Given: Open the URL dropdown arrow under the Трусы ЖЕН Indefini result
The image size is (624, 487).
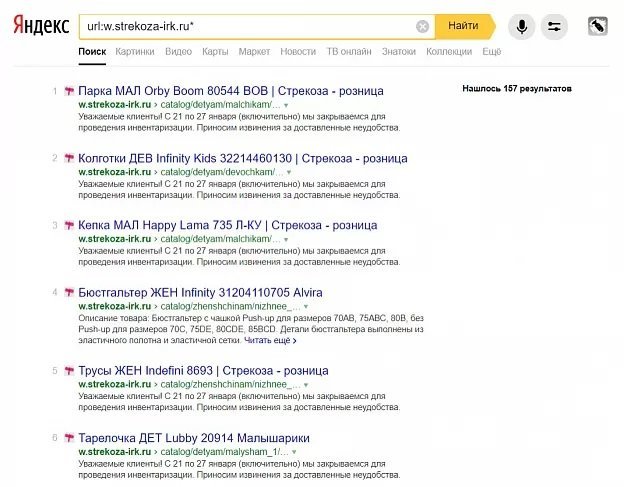Looking at the screenshot, I should (x=307, y=384).
